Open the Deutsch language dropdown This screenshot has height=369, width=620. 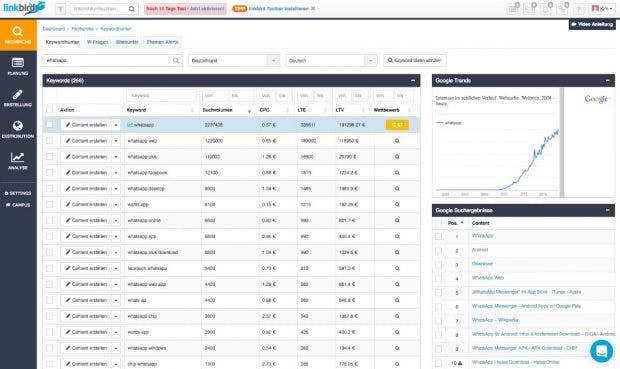[x=331, y=61]
